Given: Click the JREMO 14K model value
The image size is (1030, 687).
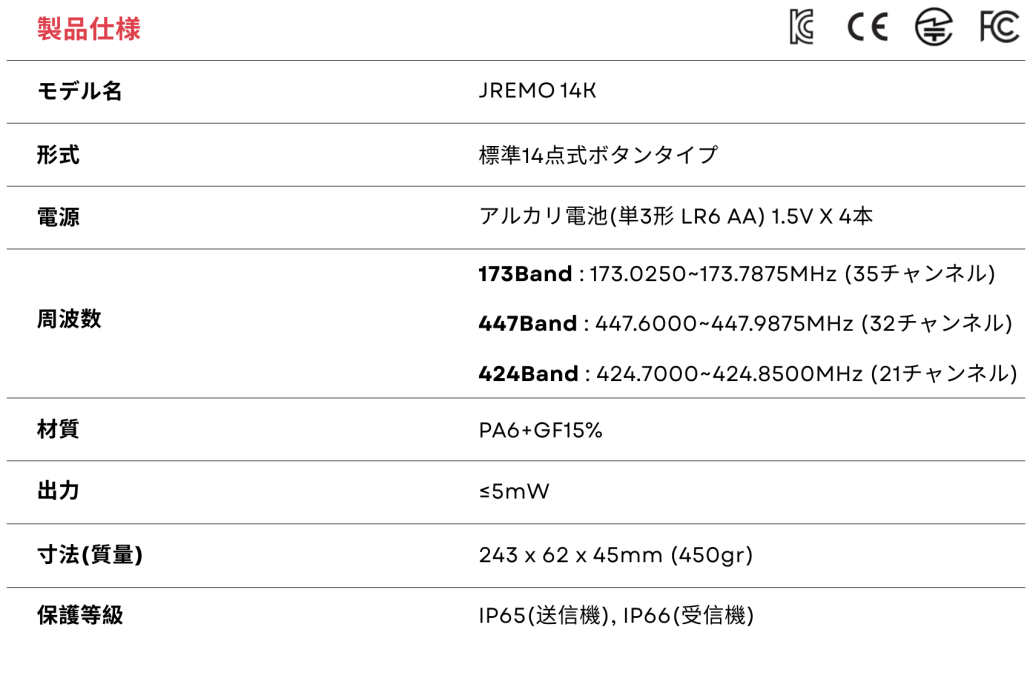Looking at the screenshot, I should point(537,91).
